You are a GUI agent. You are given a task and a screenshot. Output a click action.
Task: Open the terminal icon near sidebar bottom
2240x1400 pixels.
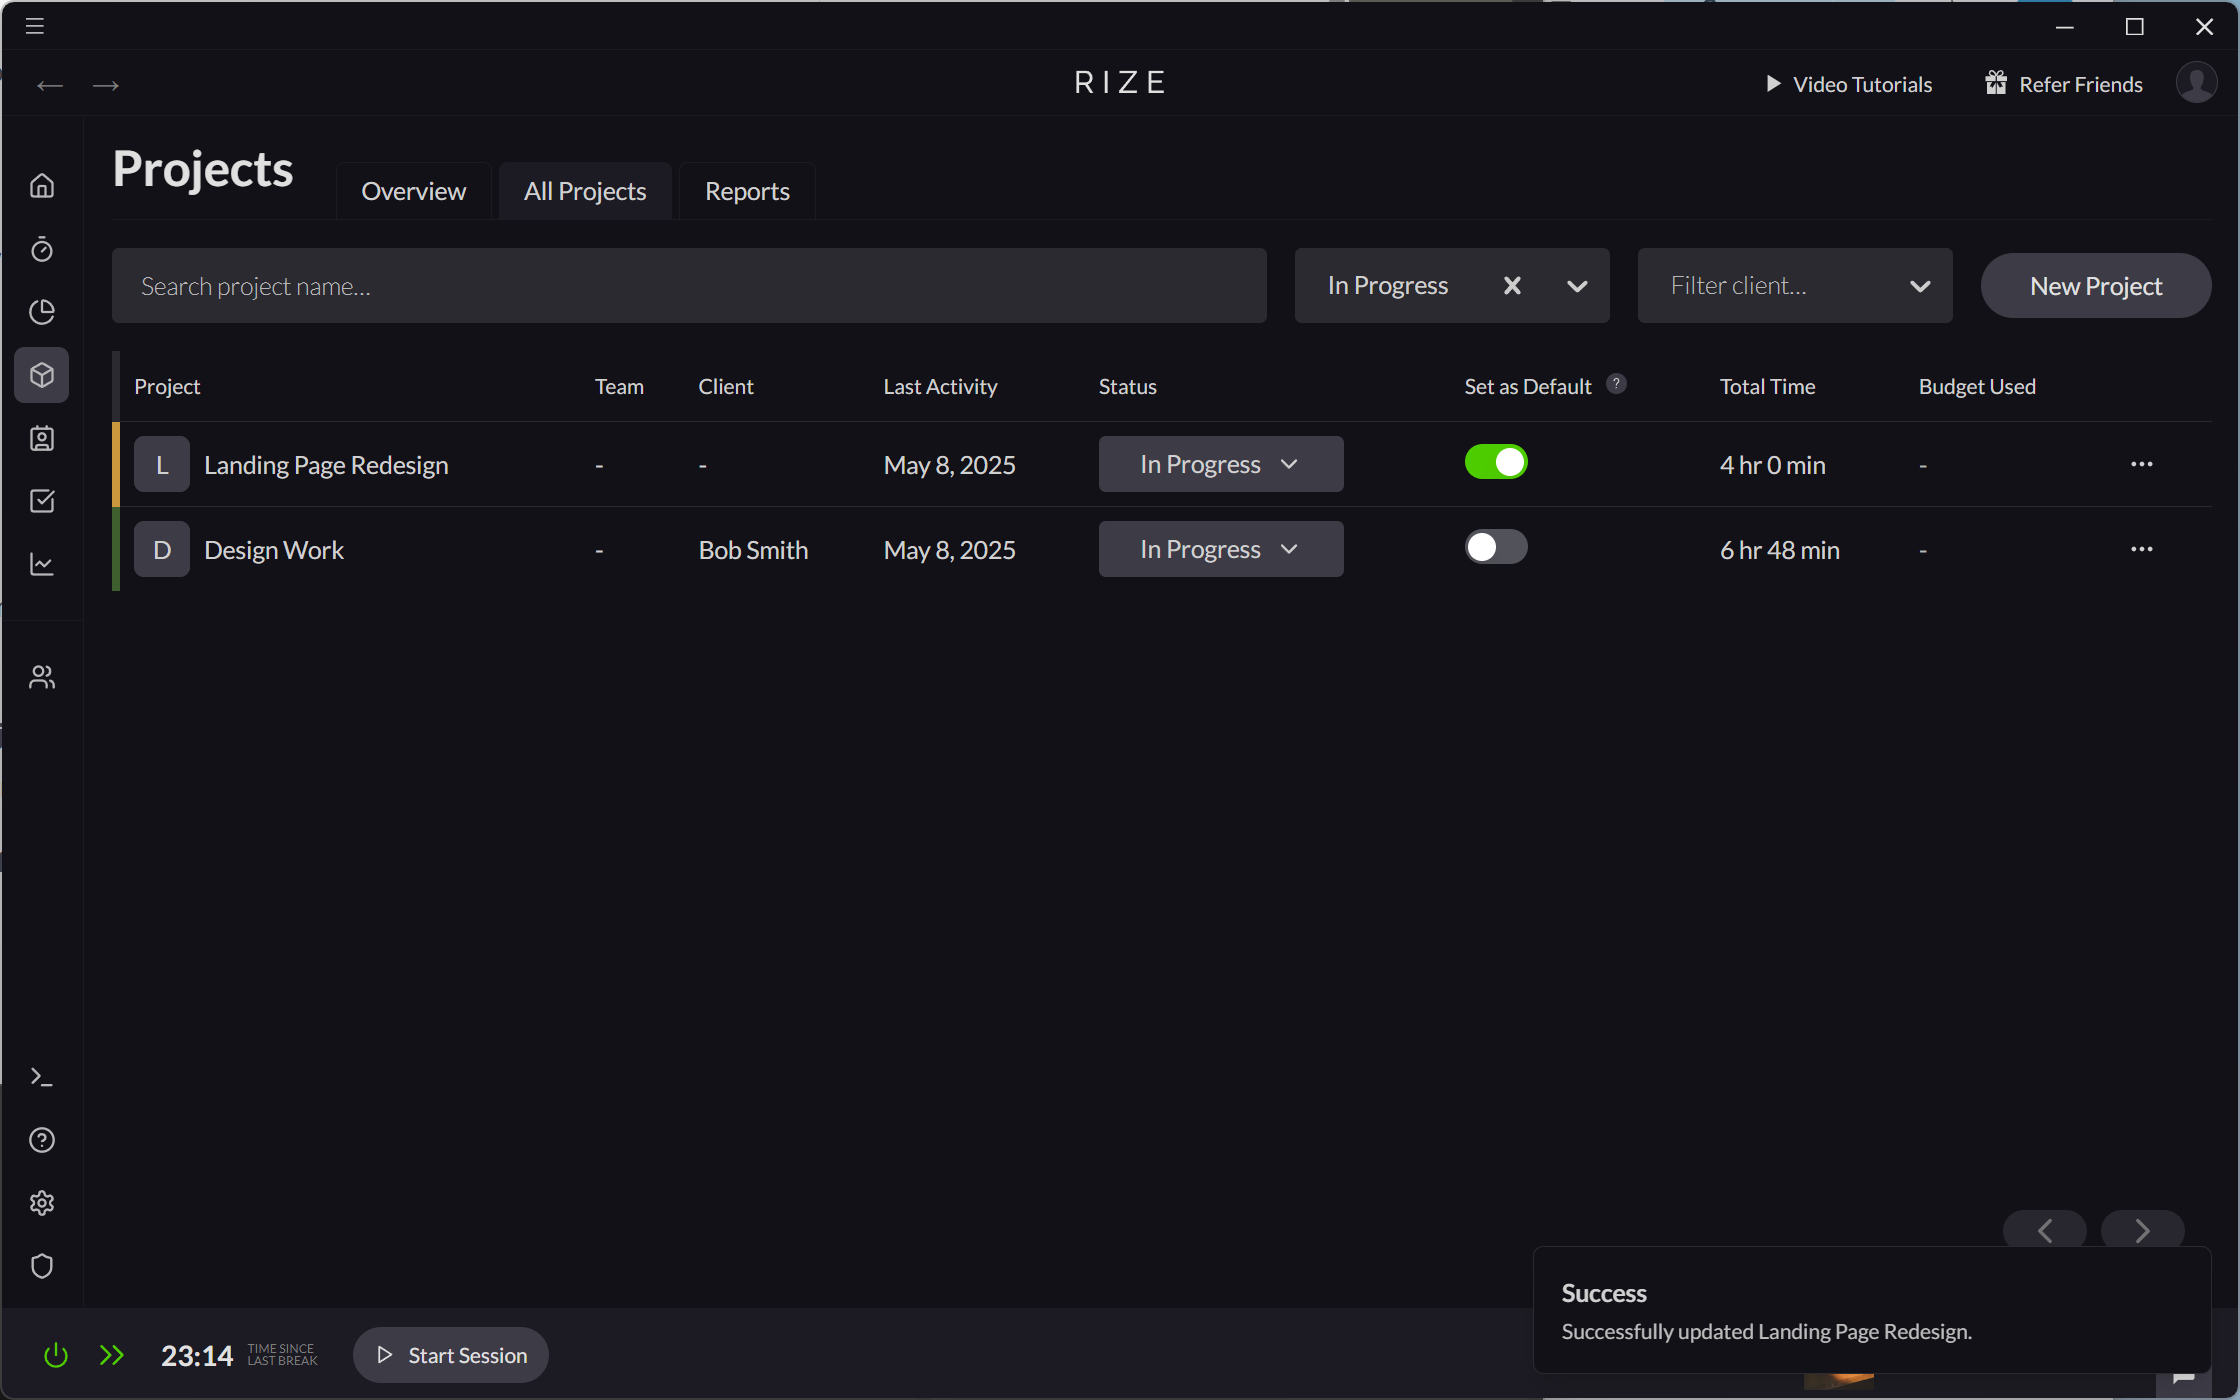pos(42,1076)
